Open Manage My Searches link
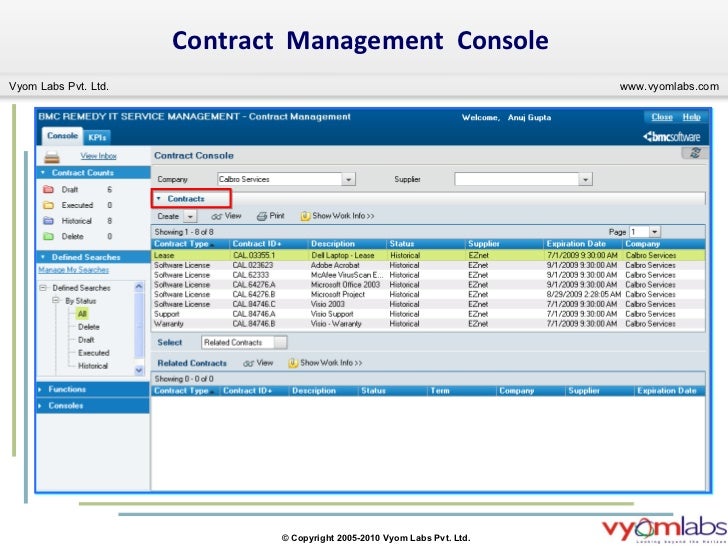728x546 pixels. click(x=73, y=270)
